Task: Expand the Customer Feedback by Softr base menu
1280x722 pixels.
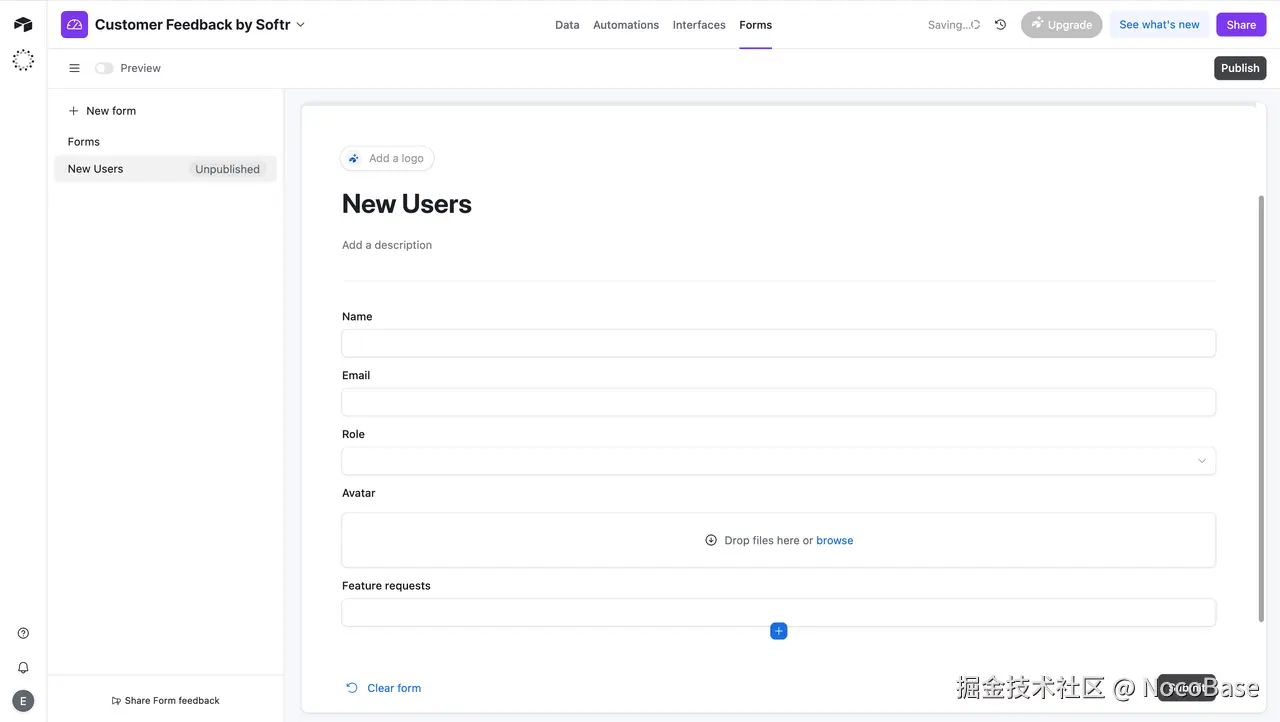Action: click(300, 24)
